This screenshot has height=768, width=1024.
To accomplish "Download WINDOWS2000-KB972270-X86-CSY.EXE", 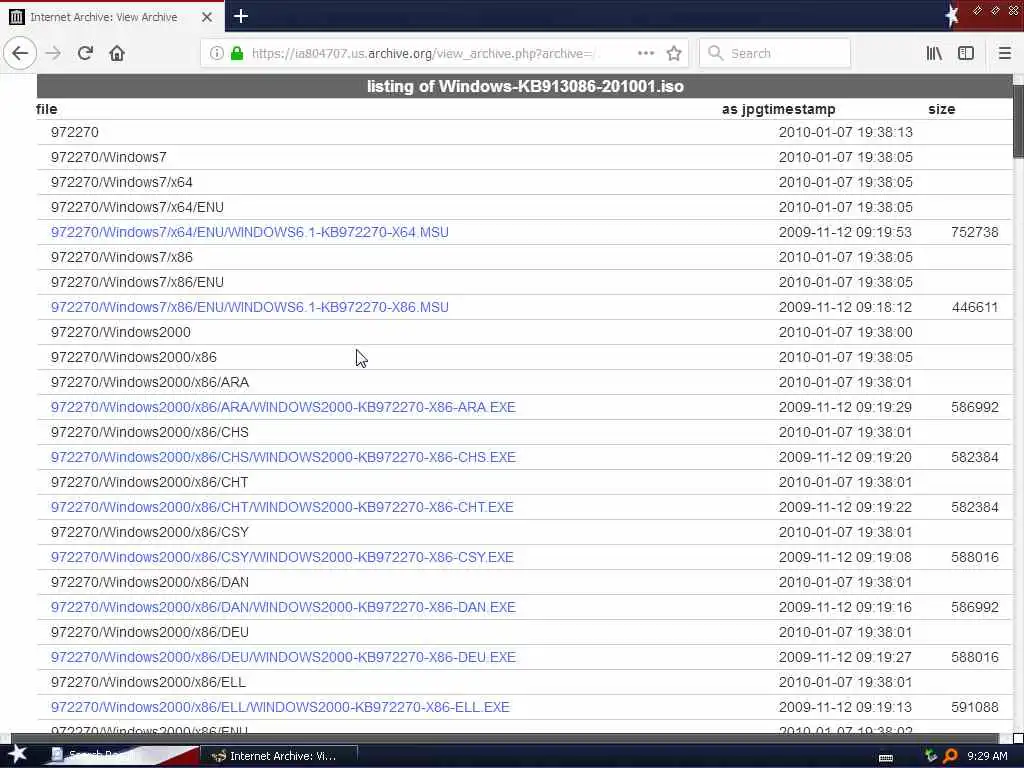I will pos(282,557).
